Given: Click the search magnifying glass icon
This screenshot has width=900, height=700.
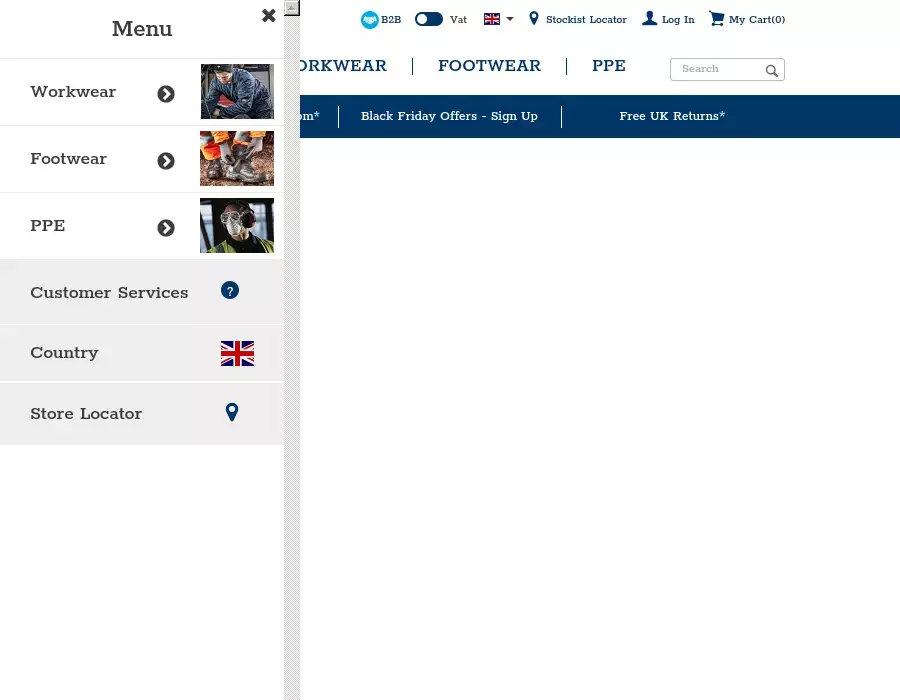Looking at the screenshot, I should (772, 70).
